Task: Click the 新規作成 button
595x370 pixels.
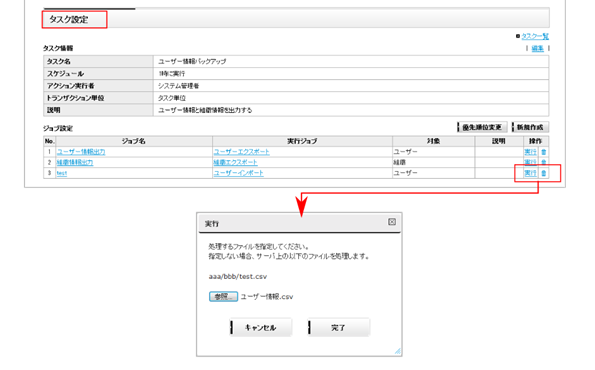Action: click(x=530, y=127)
